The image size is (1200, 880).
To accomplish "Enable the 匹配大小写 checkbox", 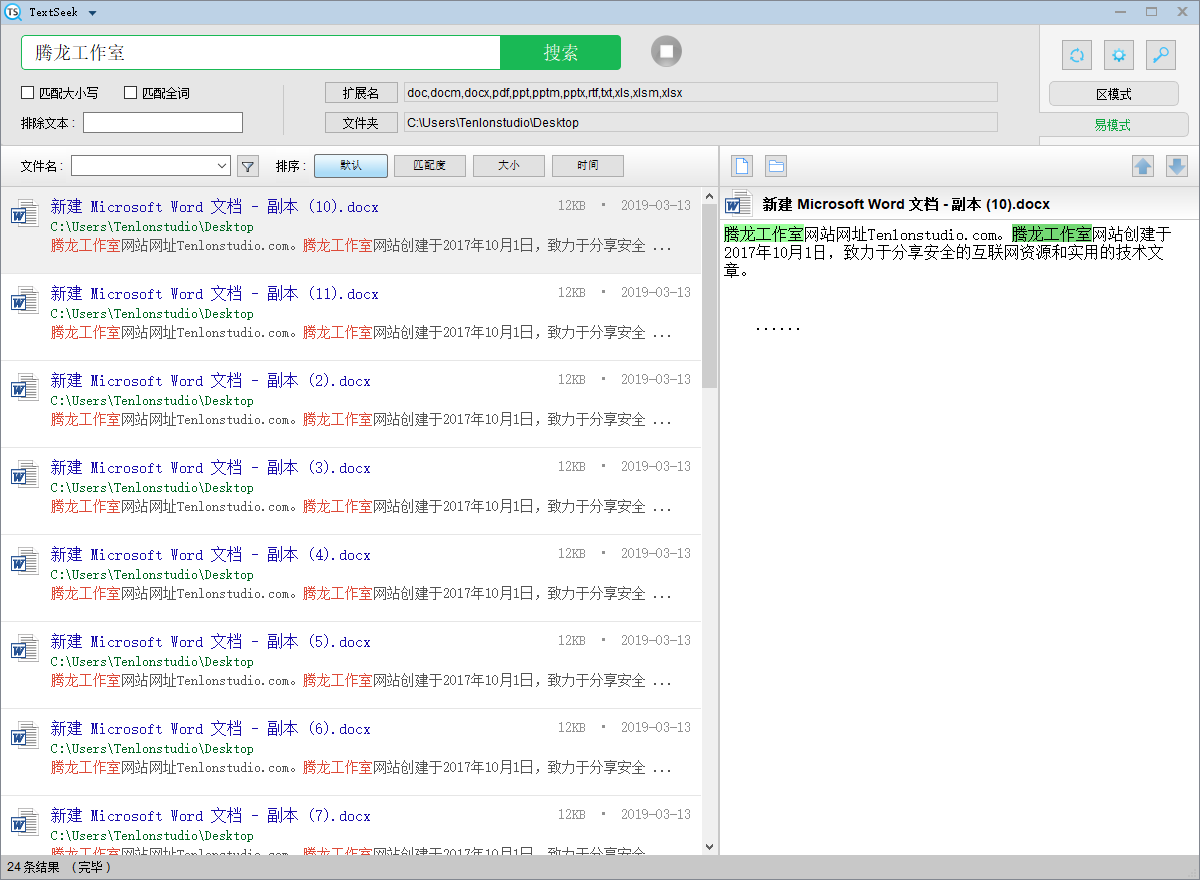I will point(28,93).
